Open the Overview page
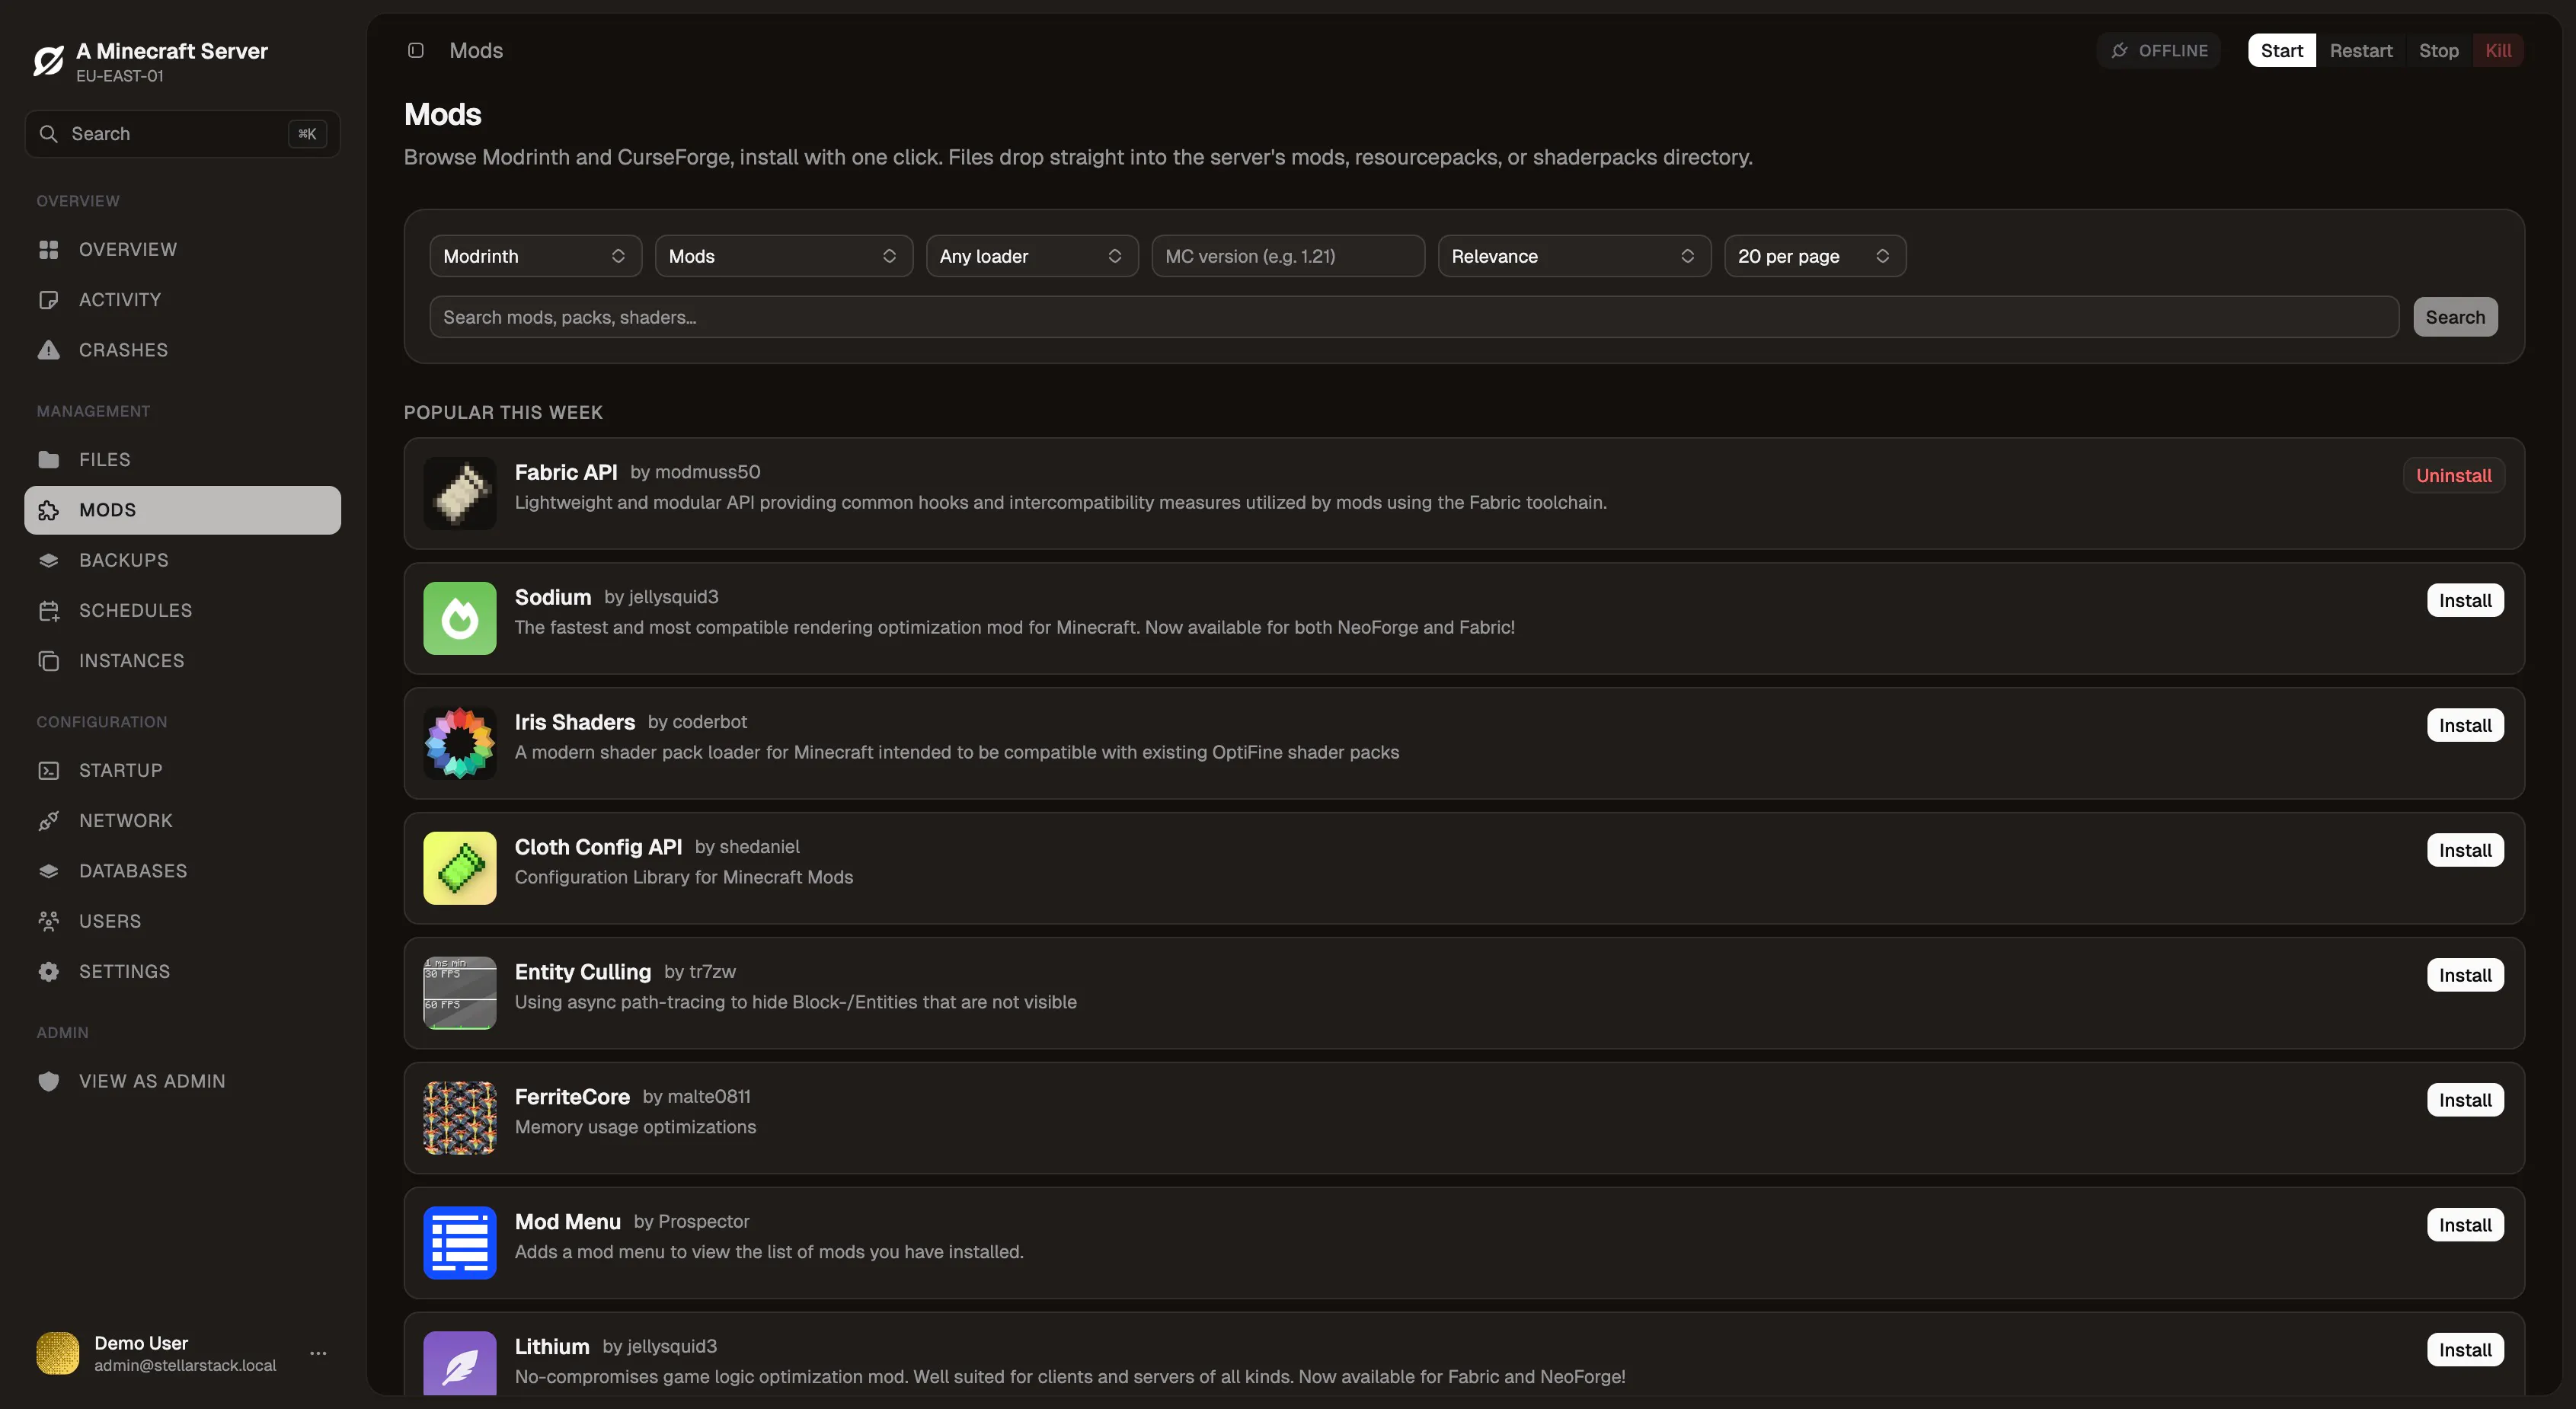Screen dimensions: 2576x1409 coord(182,249)
